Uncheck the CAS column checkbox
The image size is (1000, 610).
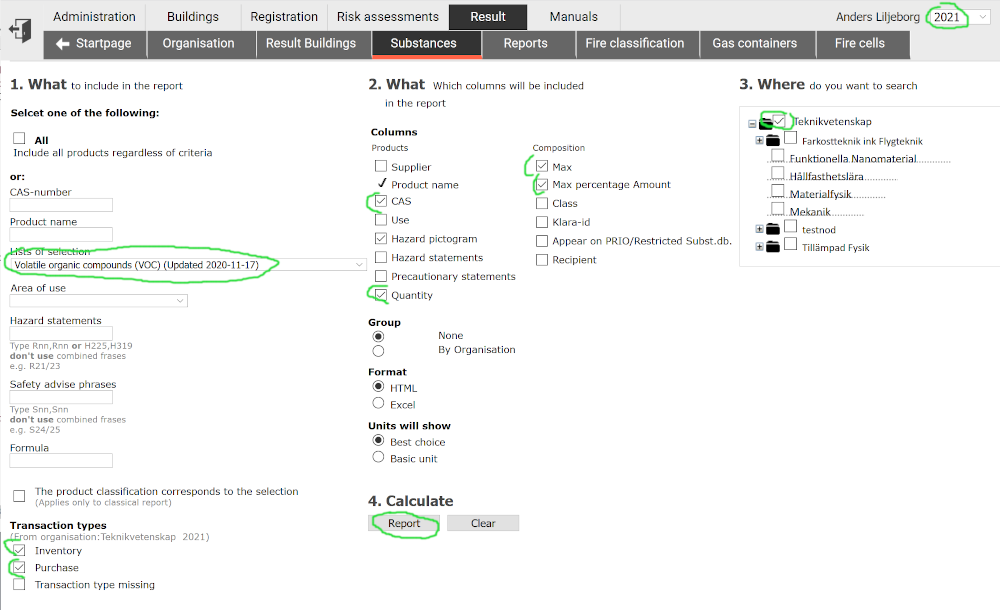tap(381, 200)
